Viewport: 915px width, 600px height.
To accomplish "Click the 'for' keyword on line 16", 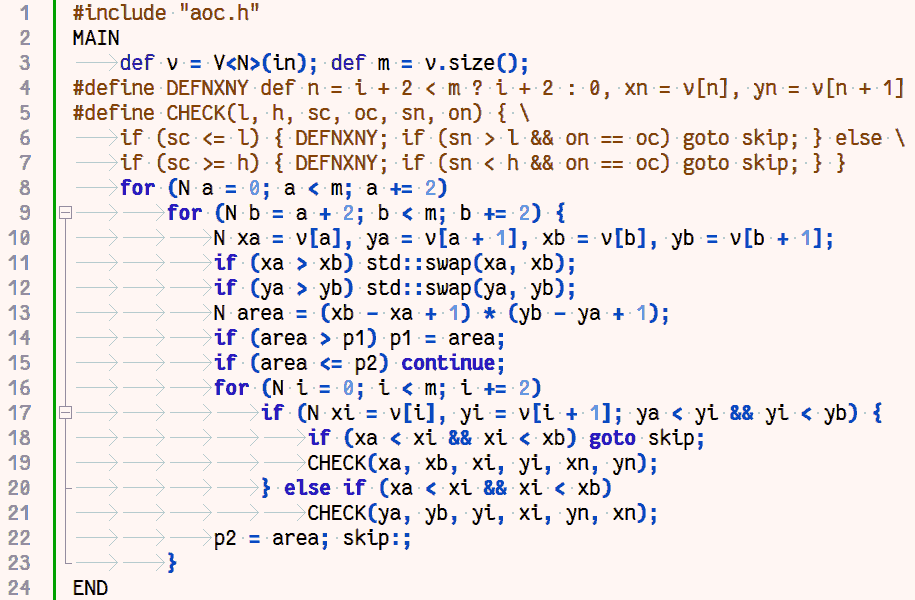I will (231, 388).
